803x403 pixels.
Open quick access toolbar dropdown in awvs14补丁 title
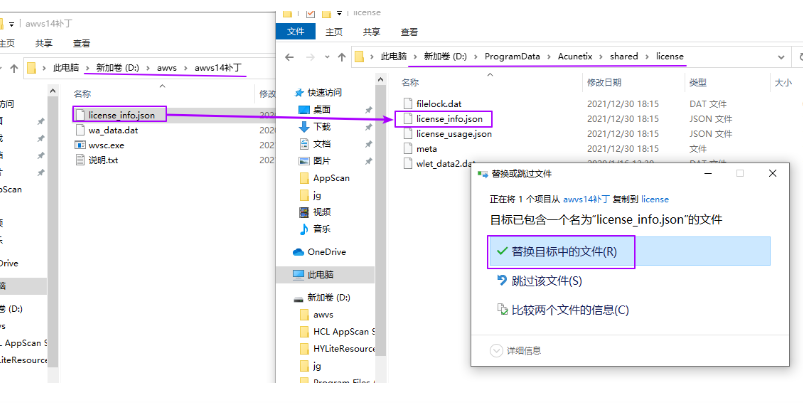point(11,24)
